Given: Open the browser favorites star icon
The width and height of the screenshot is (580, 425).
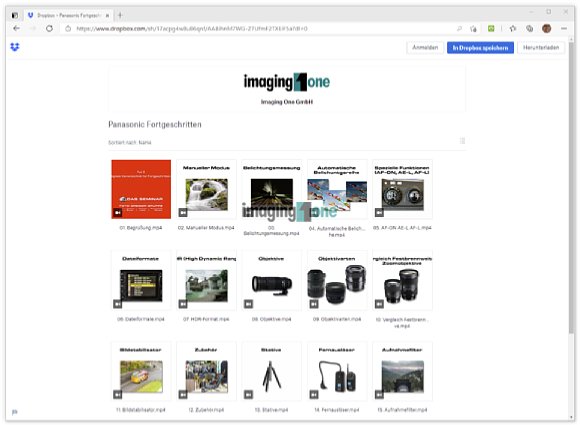Looking at the screenshot, I should pos(513,28).
